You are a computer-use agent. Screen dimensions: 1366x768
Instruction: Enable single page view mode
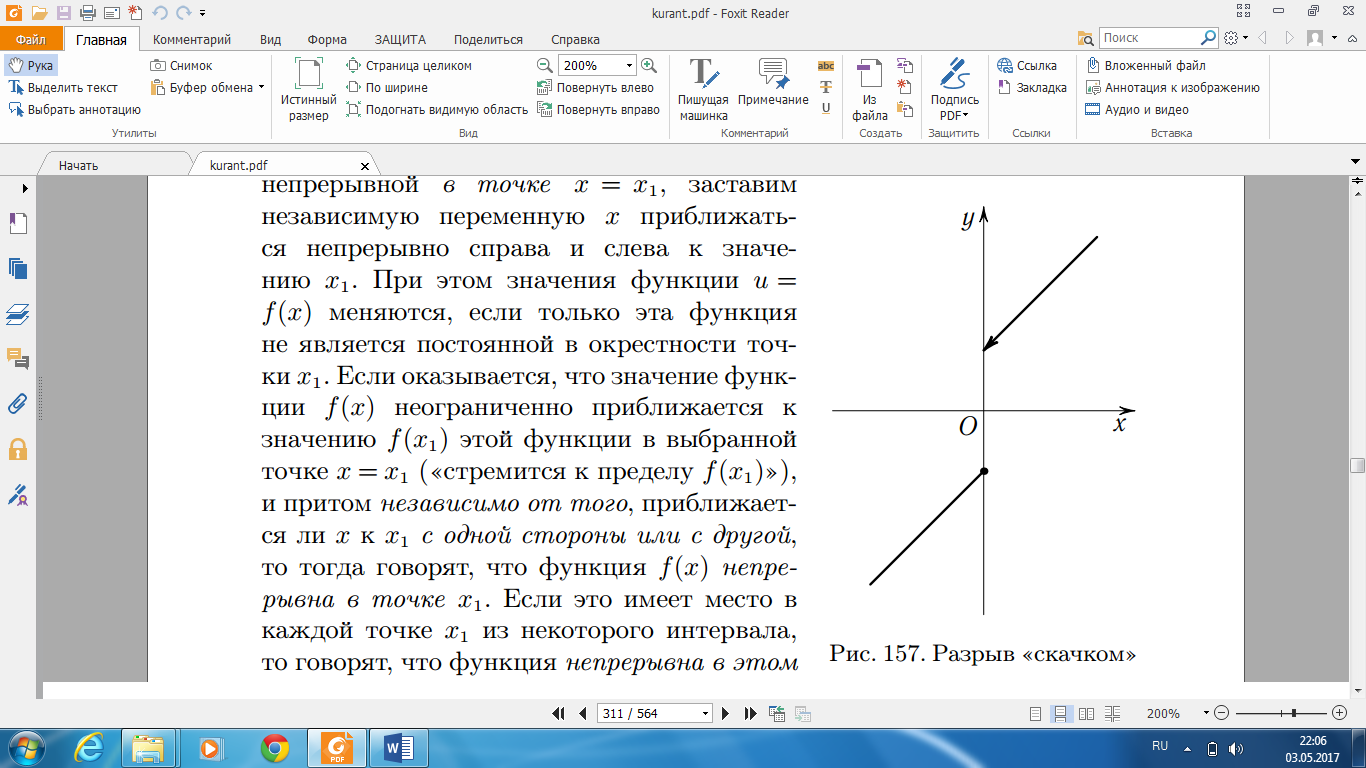pos(1036,714)
